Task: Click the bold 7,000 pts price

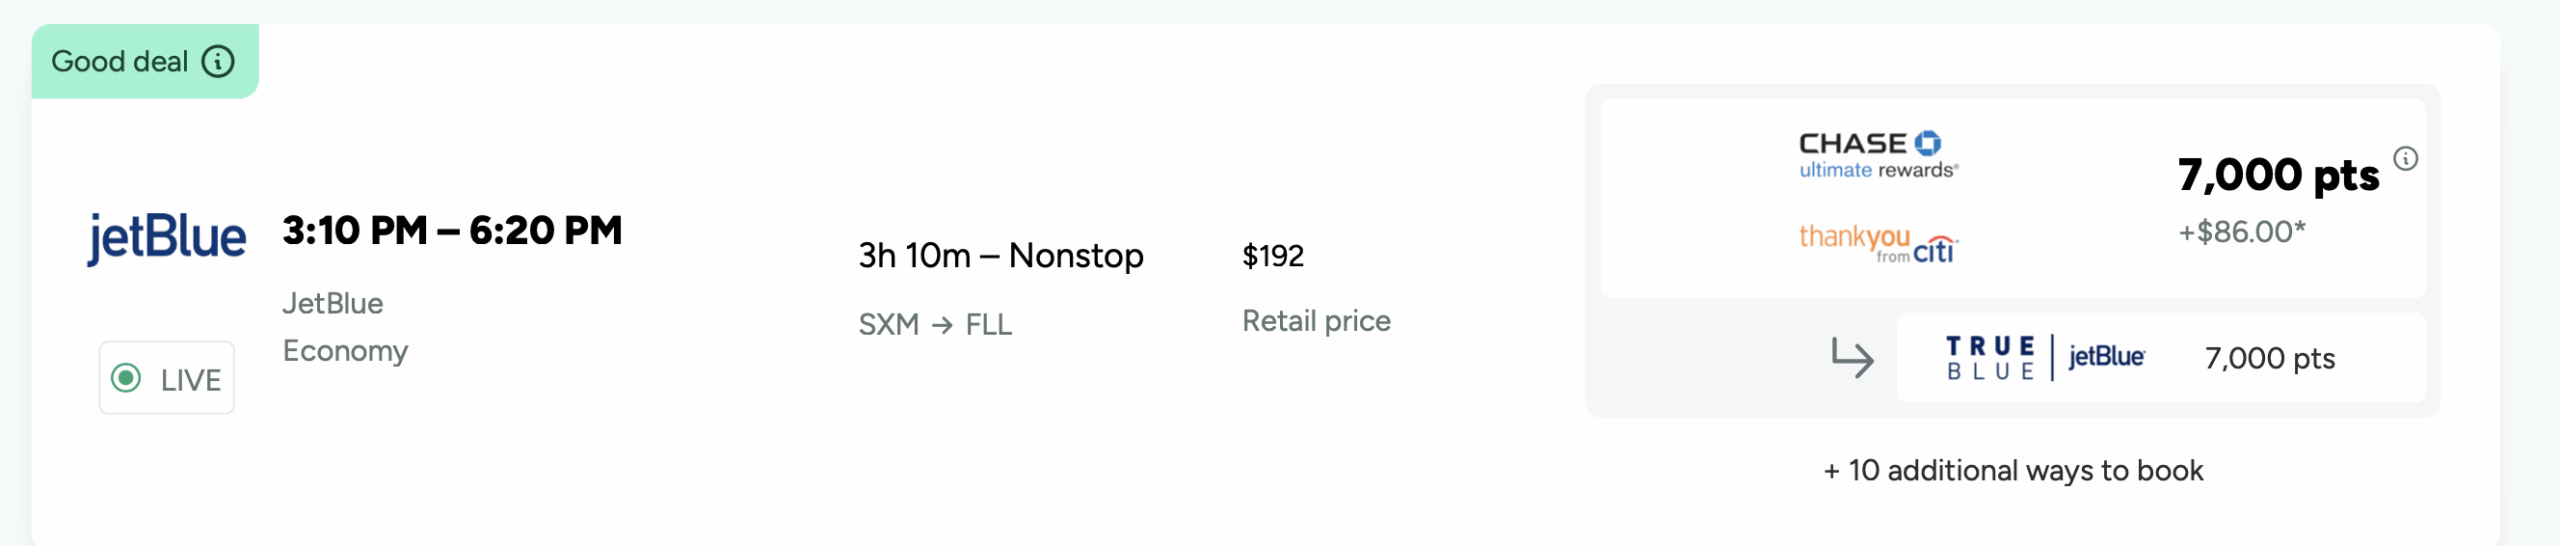Action: tap(2279, 175)
